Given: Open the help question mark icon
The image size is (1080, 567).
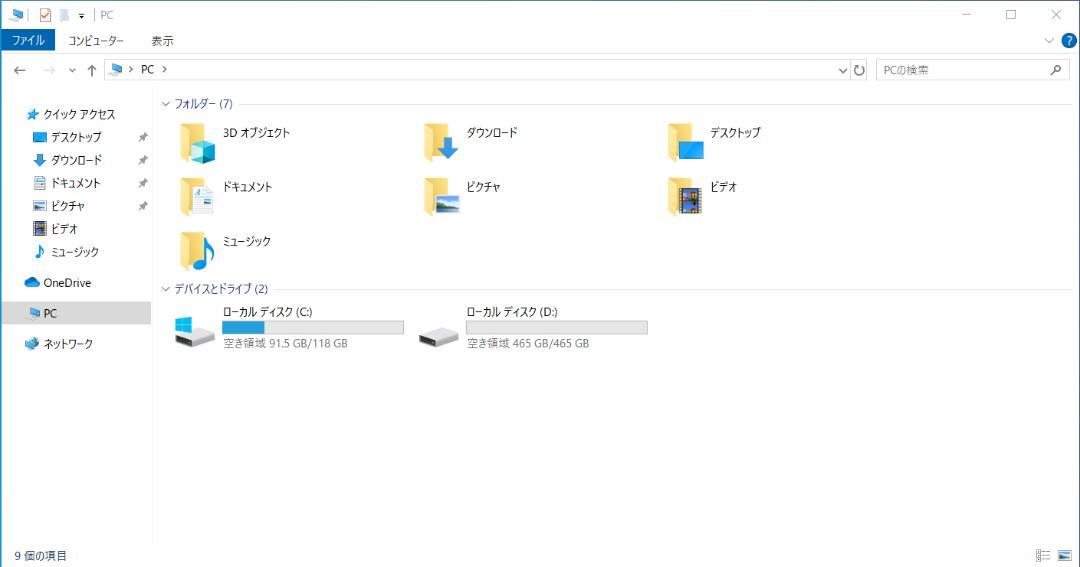Looking at the screenshot, I should [1069, 41].
